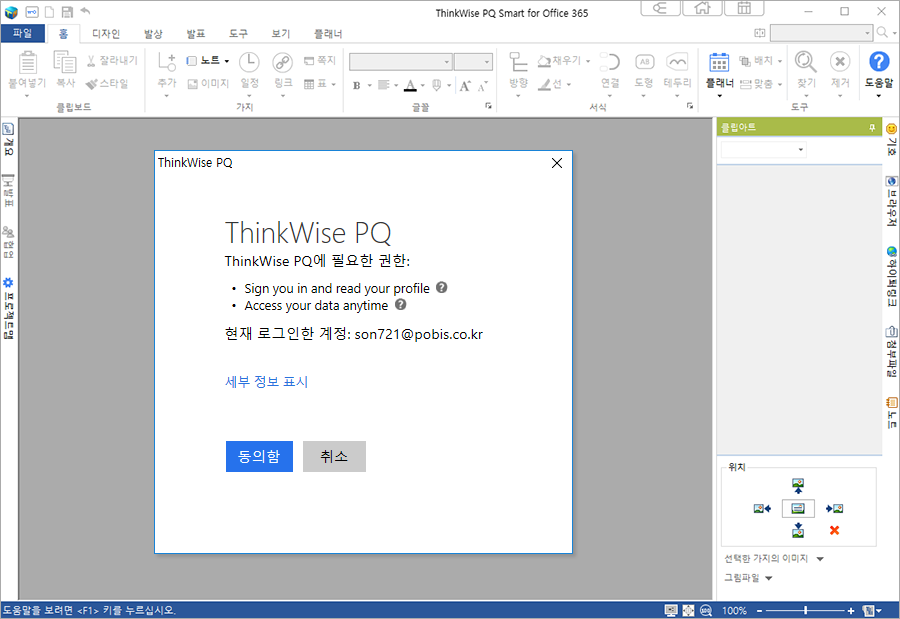Image resolution: width=900 pixels, height=619 pixels.
Task: Click the 연결 connection icon
Action: coord(610,62)
